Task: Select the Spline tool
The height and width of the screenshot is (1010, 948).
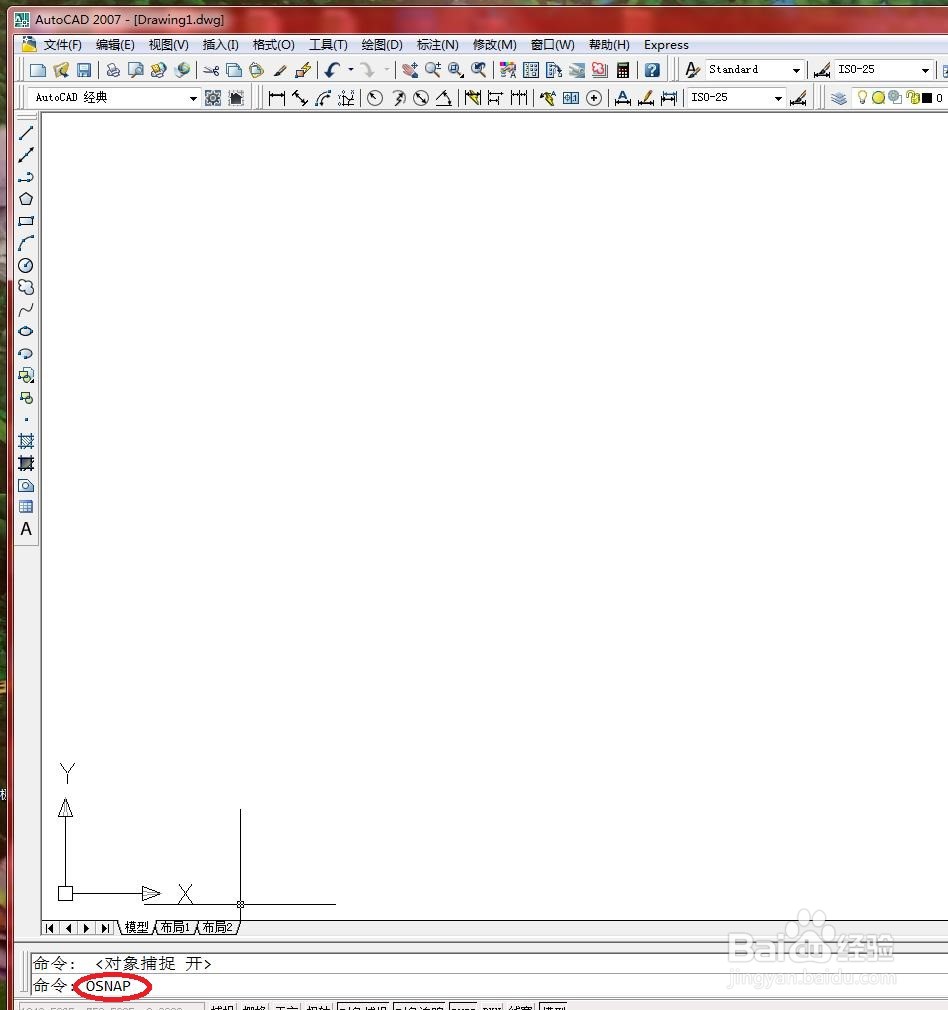Action: tap(26, 310)
